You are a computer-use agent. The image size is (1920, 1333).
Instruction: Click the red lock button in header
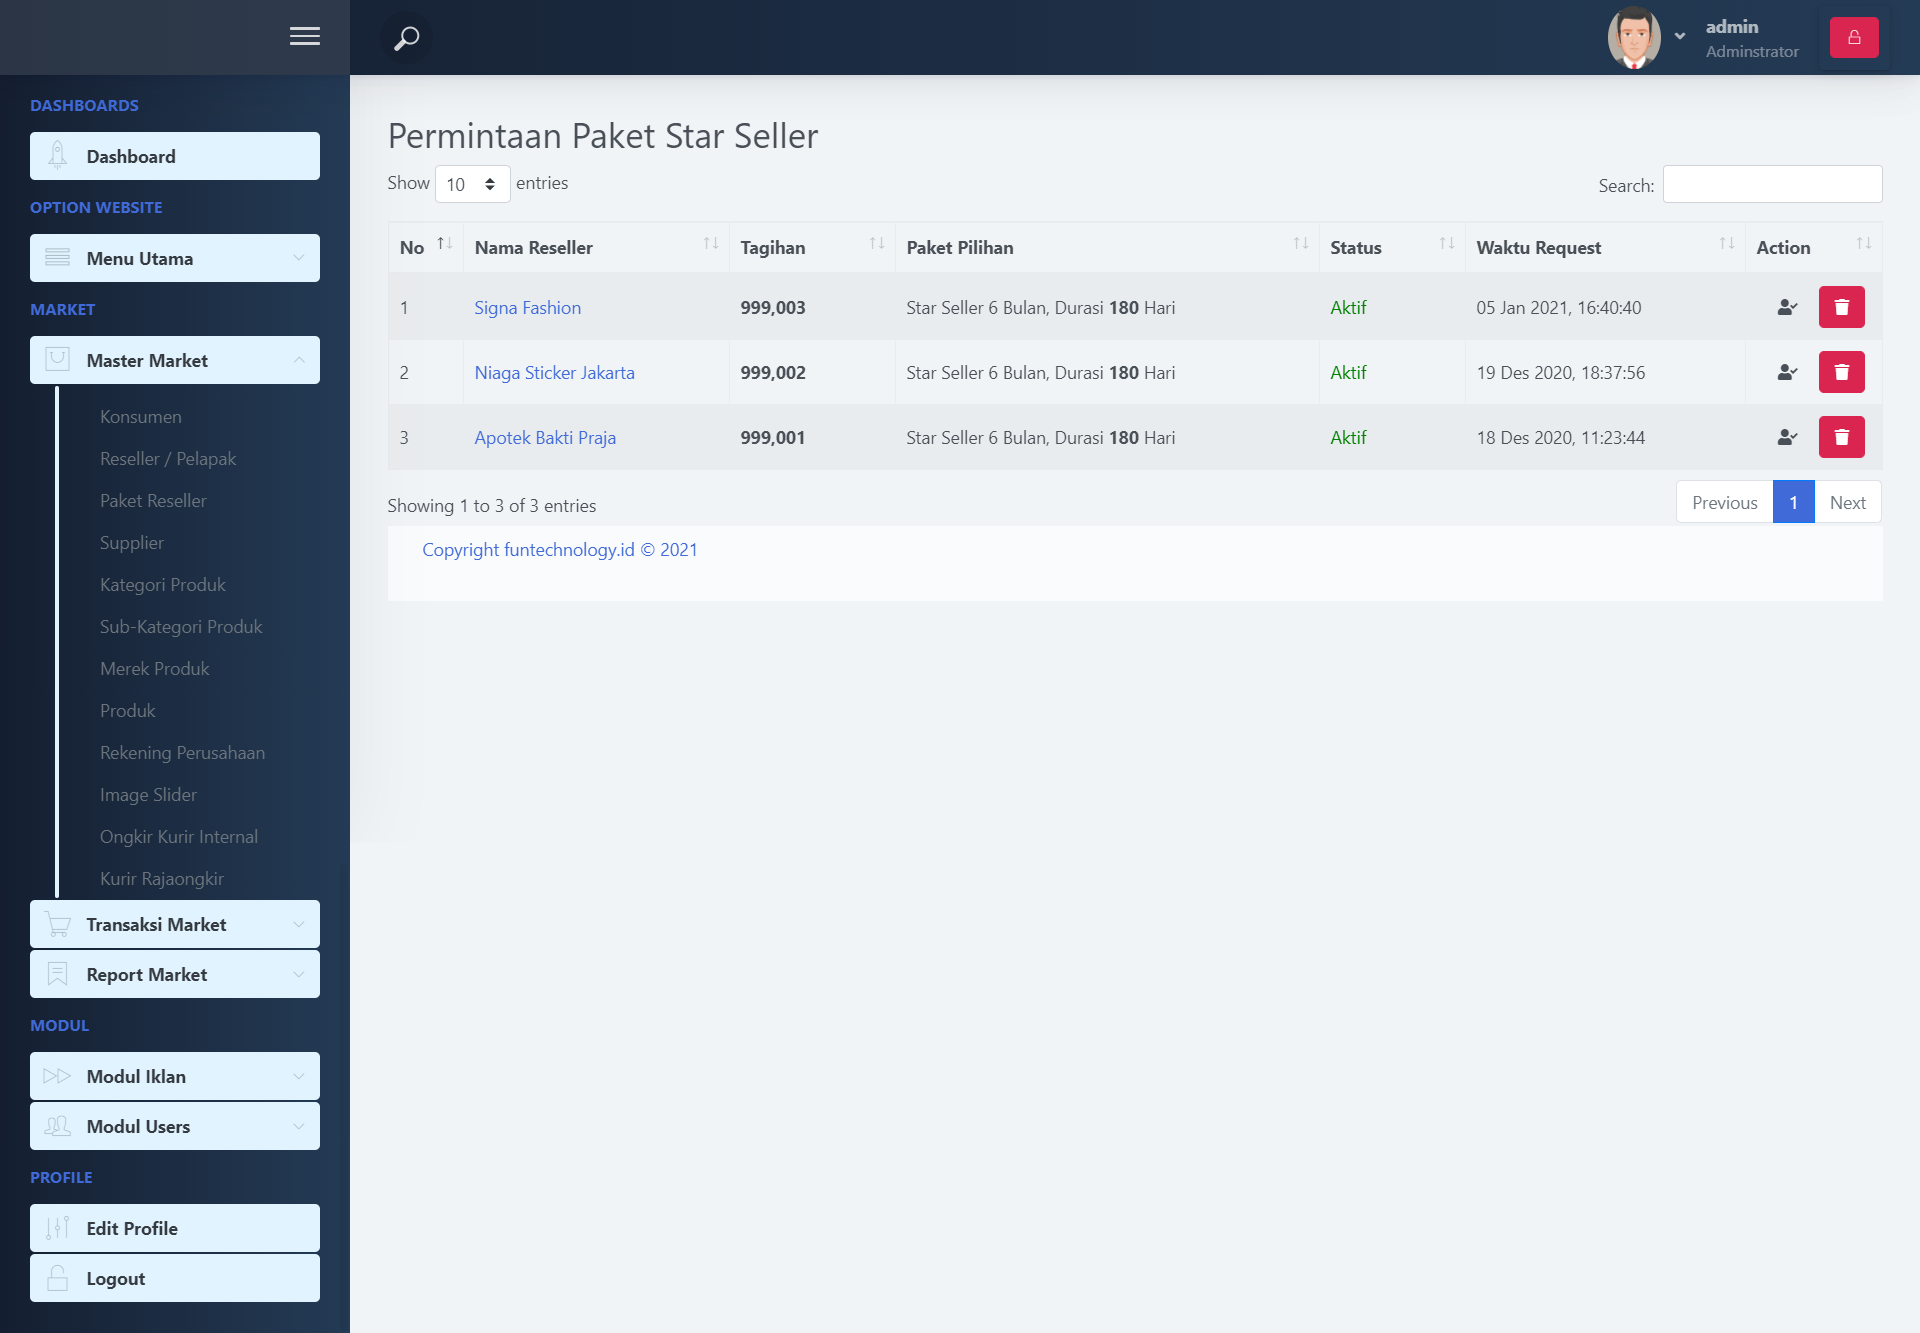[1853, 38]
